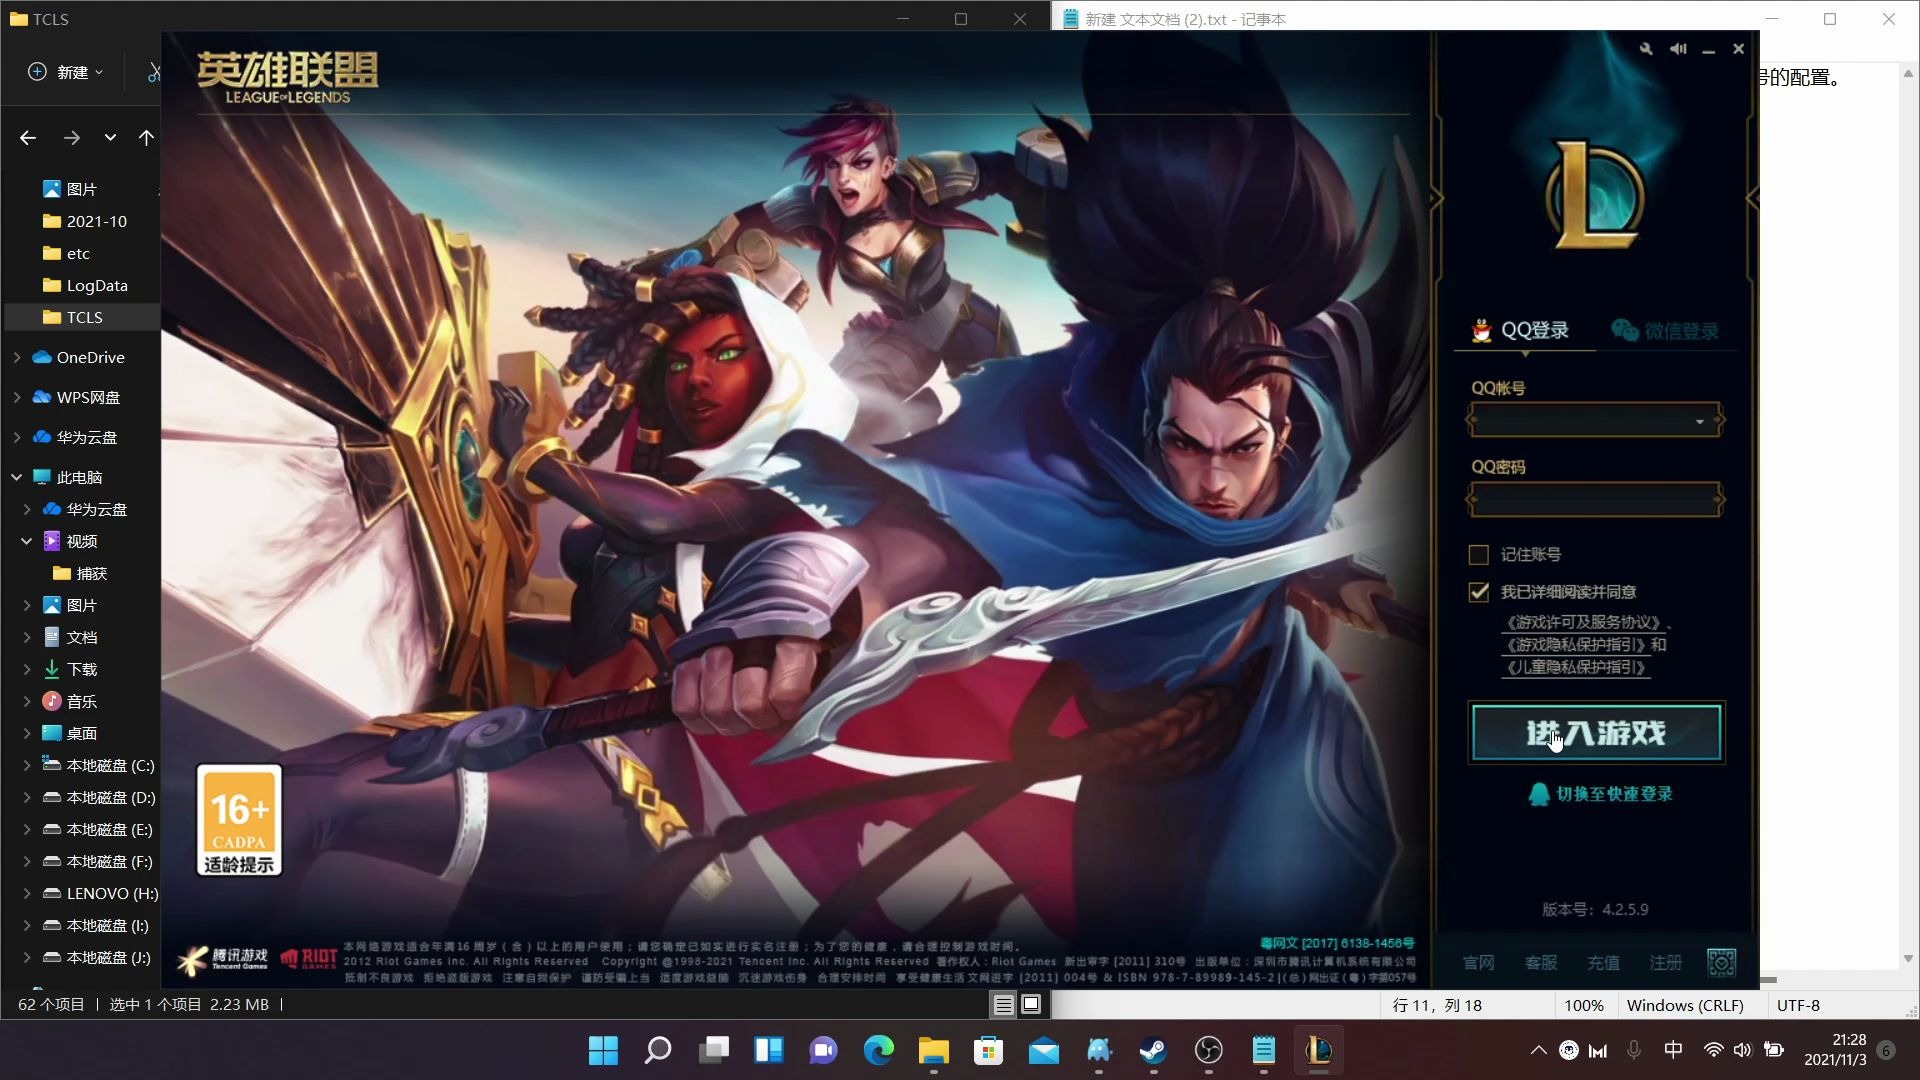Switch to the QQ登录 login tab
This screenshot has width=1920, height=1080.
click(1535, 330)
